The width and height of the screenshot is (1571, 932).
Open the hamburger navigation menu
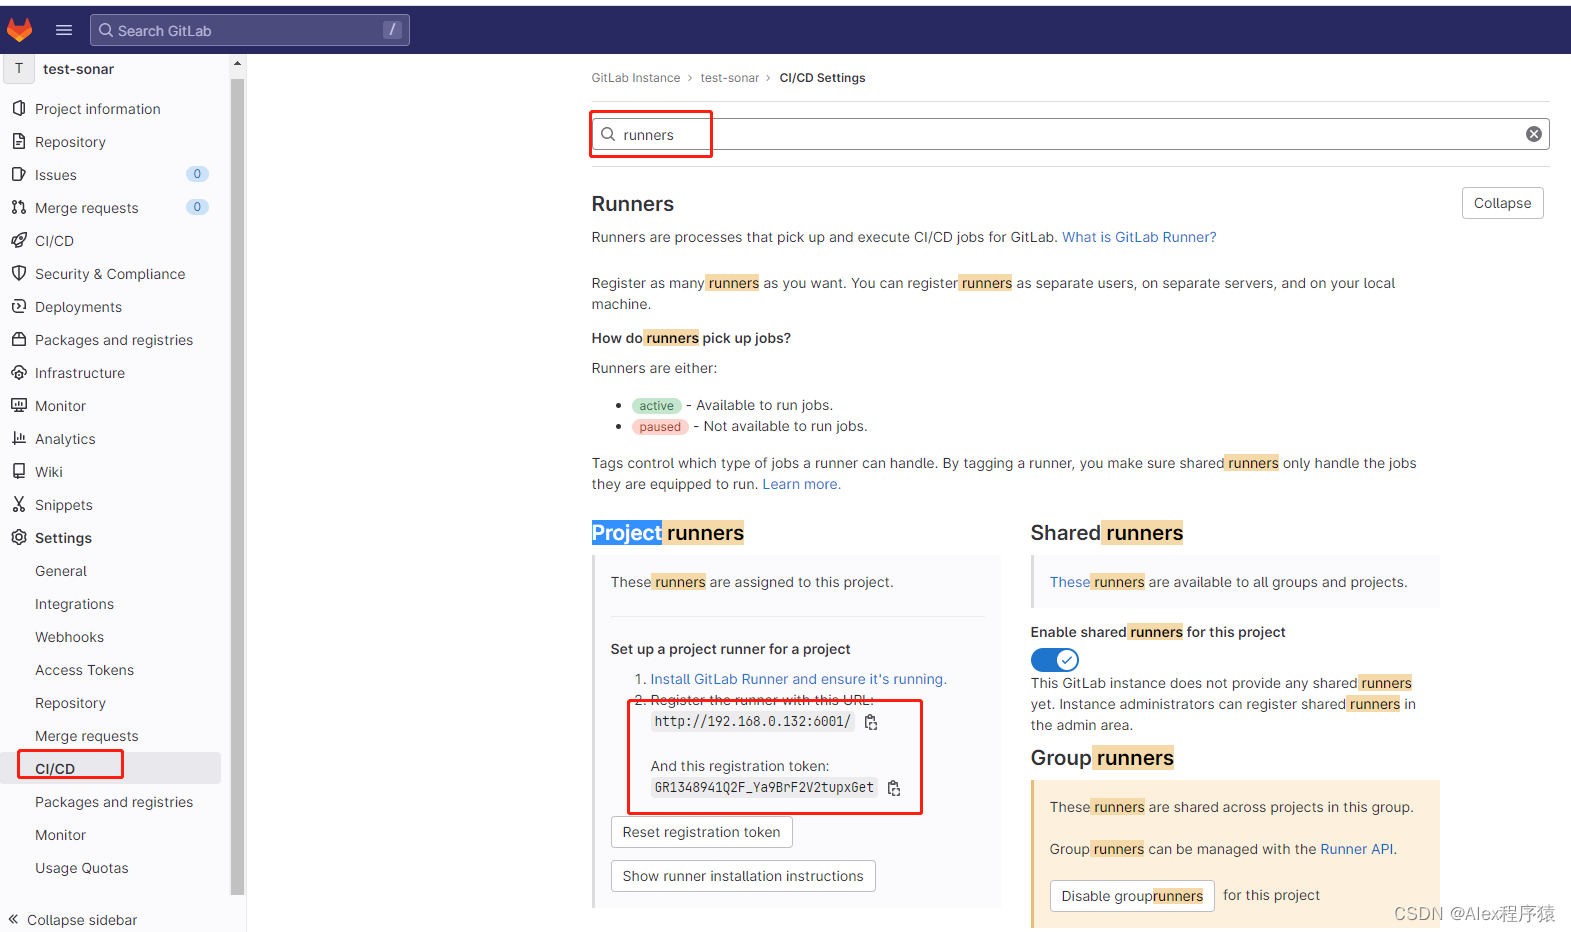coord(64,30)
